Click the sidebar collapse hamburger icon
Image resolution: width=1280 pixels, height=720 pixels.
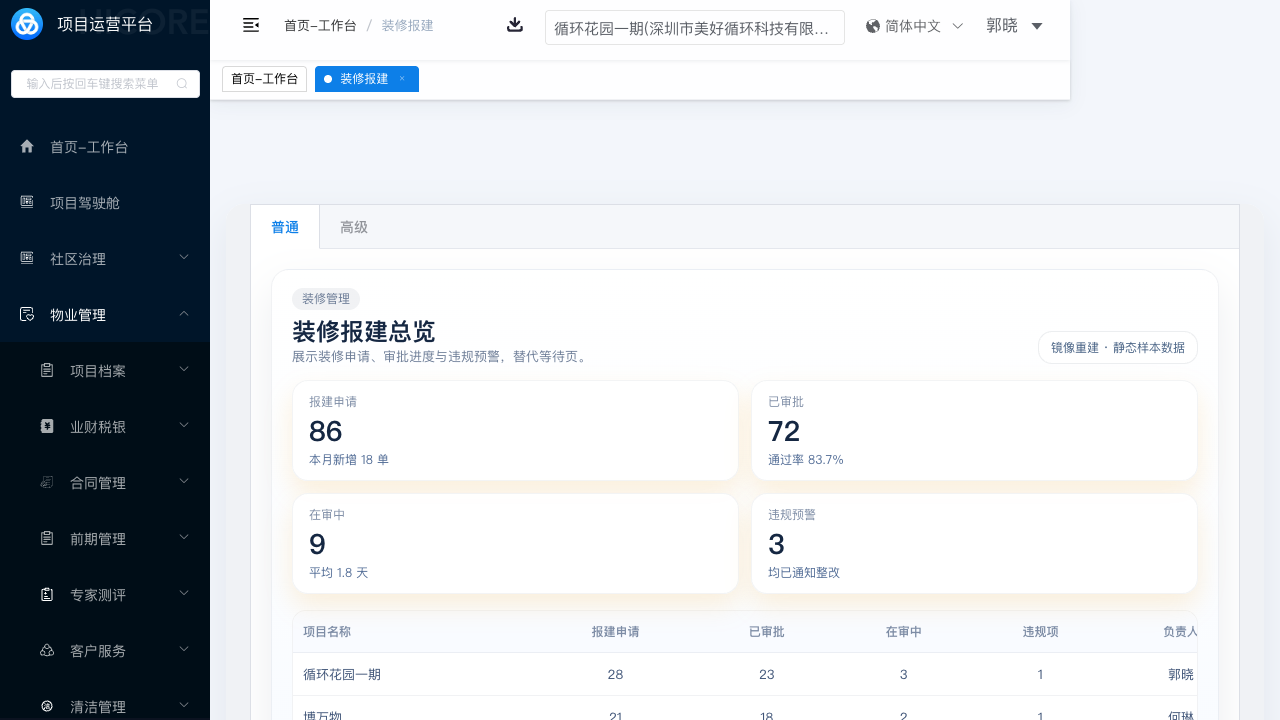(x=251, y=25)
